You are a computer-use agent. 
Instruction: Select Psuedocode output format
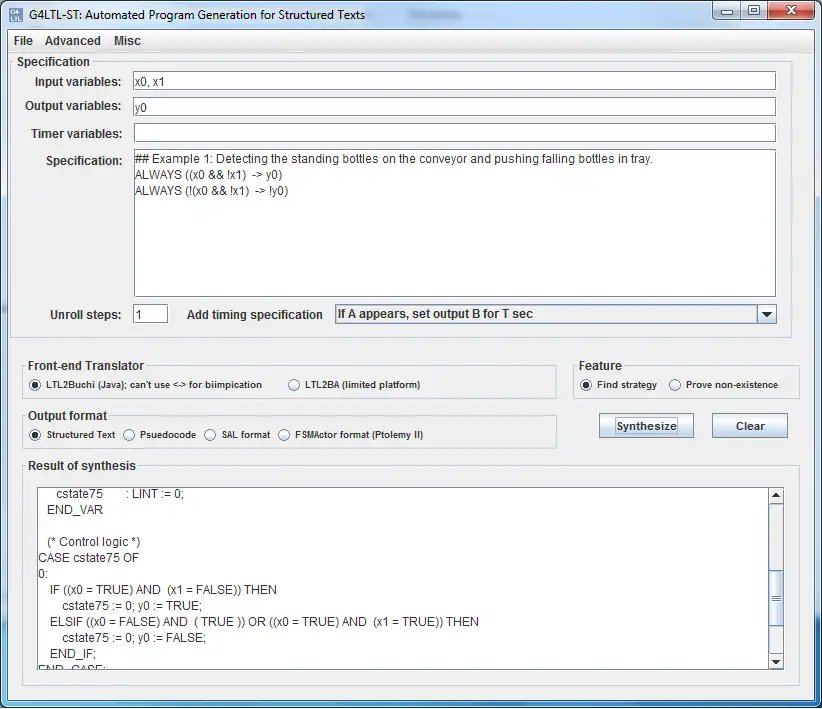pyautogui.click(x=128, y=434)
